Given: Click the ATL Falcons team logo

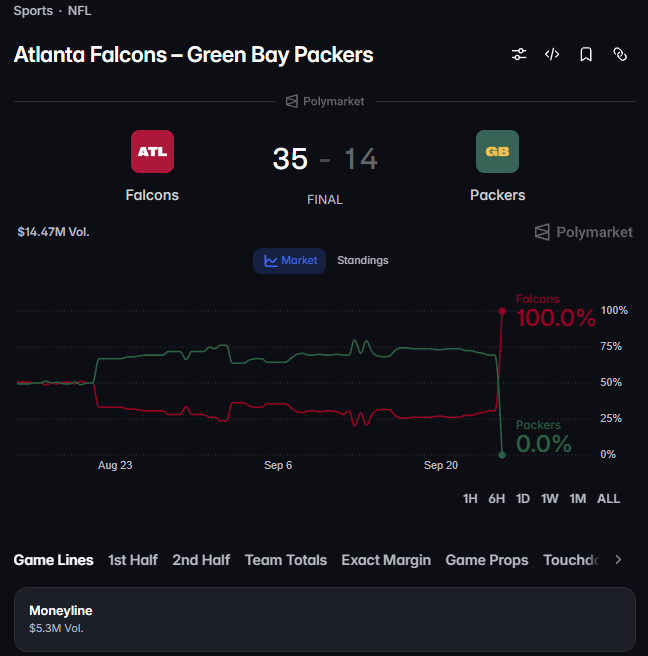Looking at the screenshot, I should pos(152,151).
